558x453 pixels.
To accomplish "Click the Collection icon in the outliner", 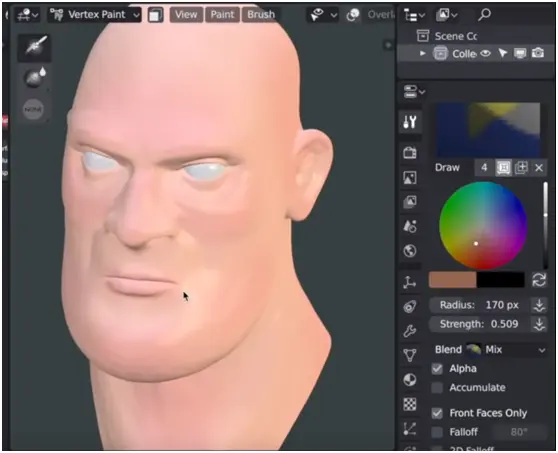I will 440,54.
